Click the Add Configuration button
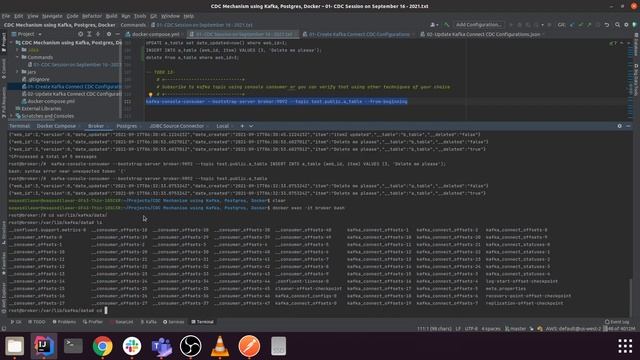The height and width of the screenshot is (360, 640). click(479, 24)
